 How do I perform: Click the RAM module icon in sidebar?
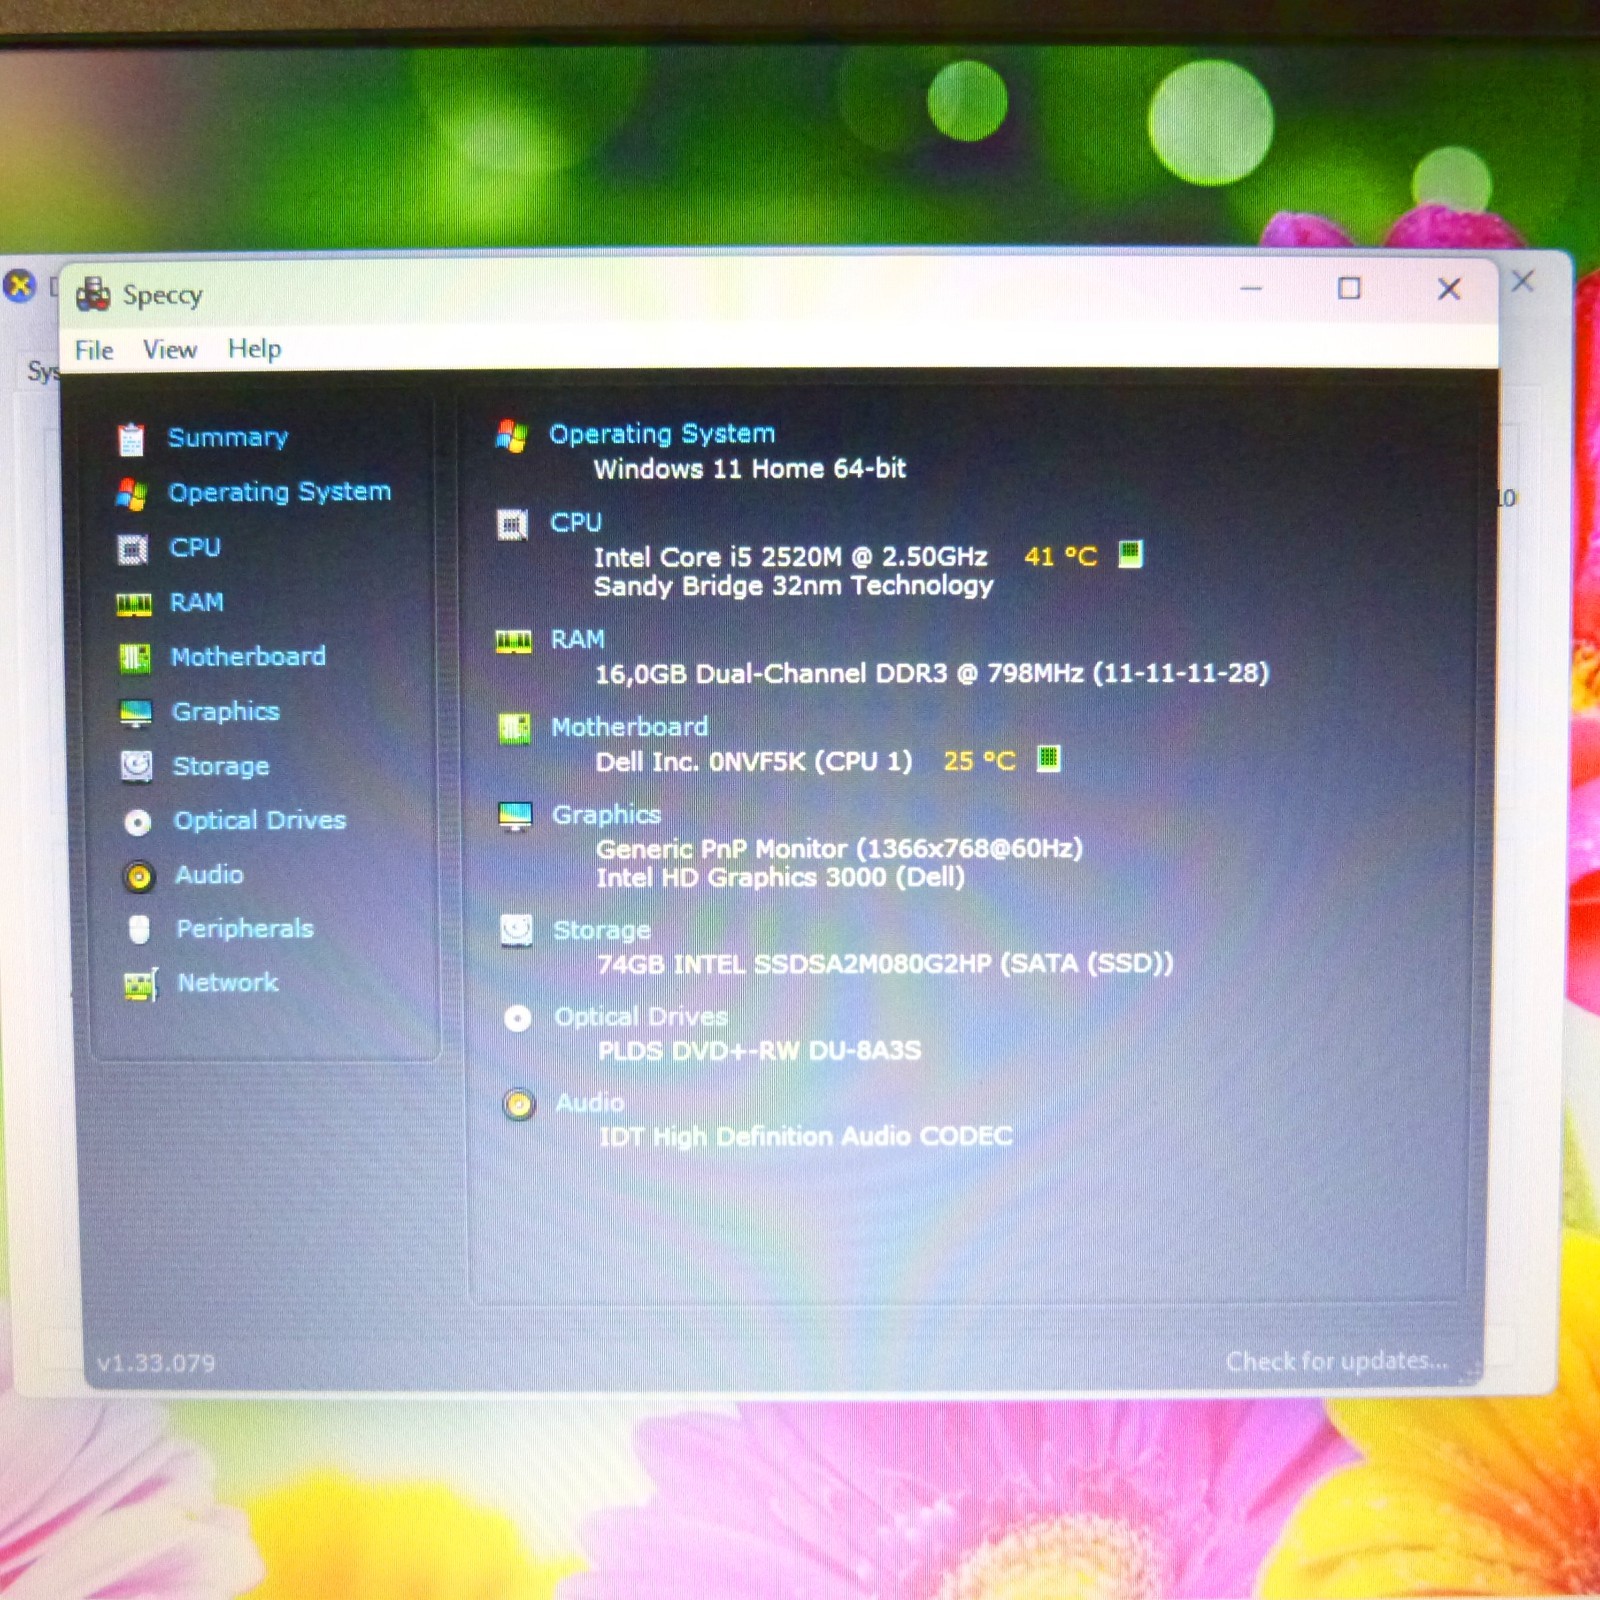click(134, 604)
